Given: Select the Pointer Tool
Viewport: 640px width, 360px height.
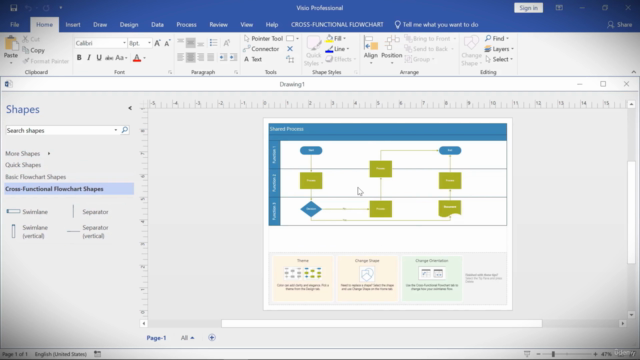Looking at the screenshot, I should [x=263, y=38].
